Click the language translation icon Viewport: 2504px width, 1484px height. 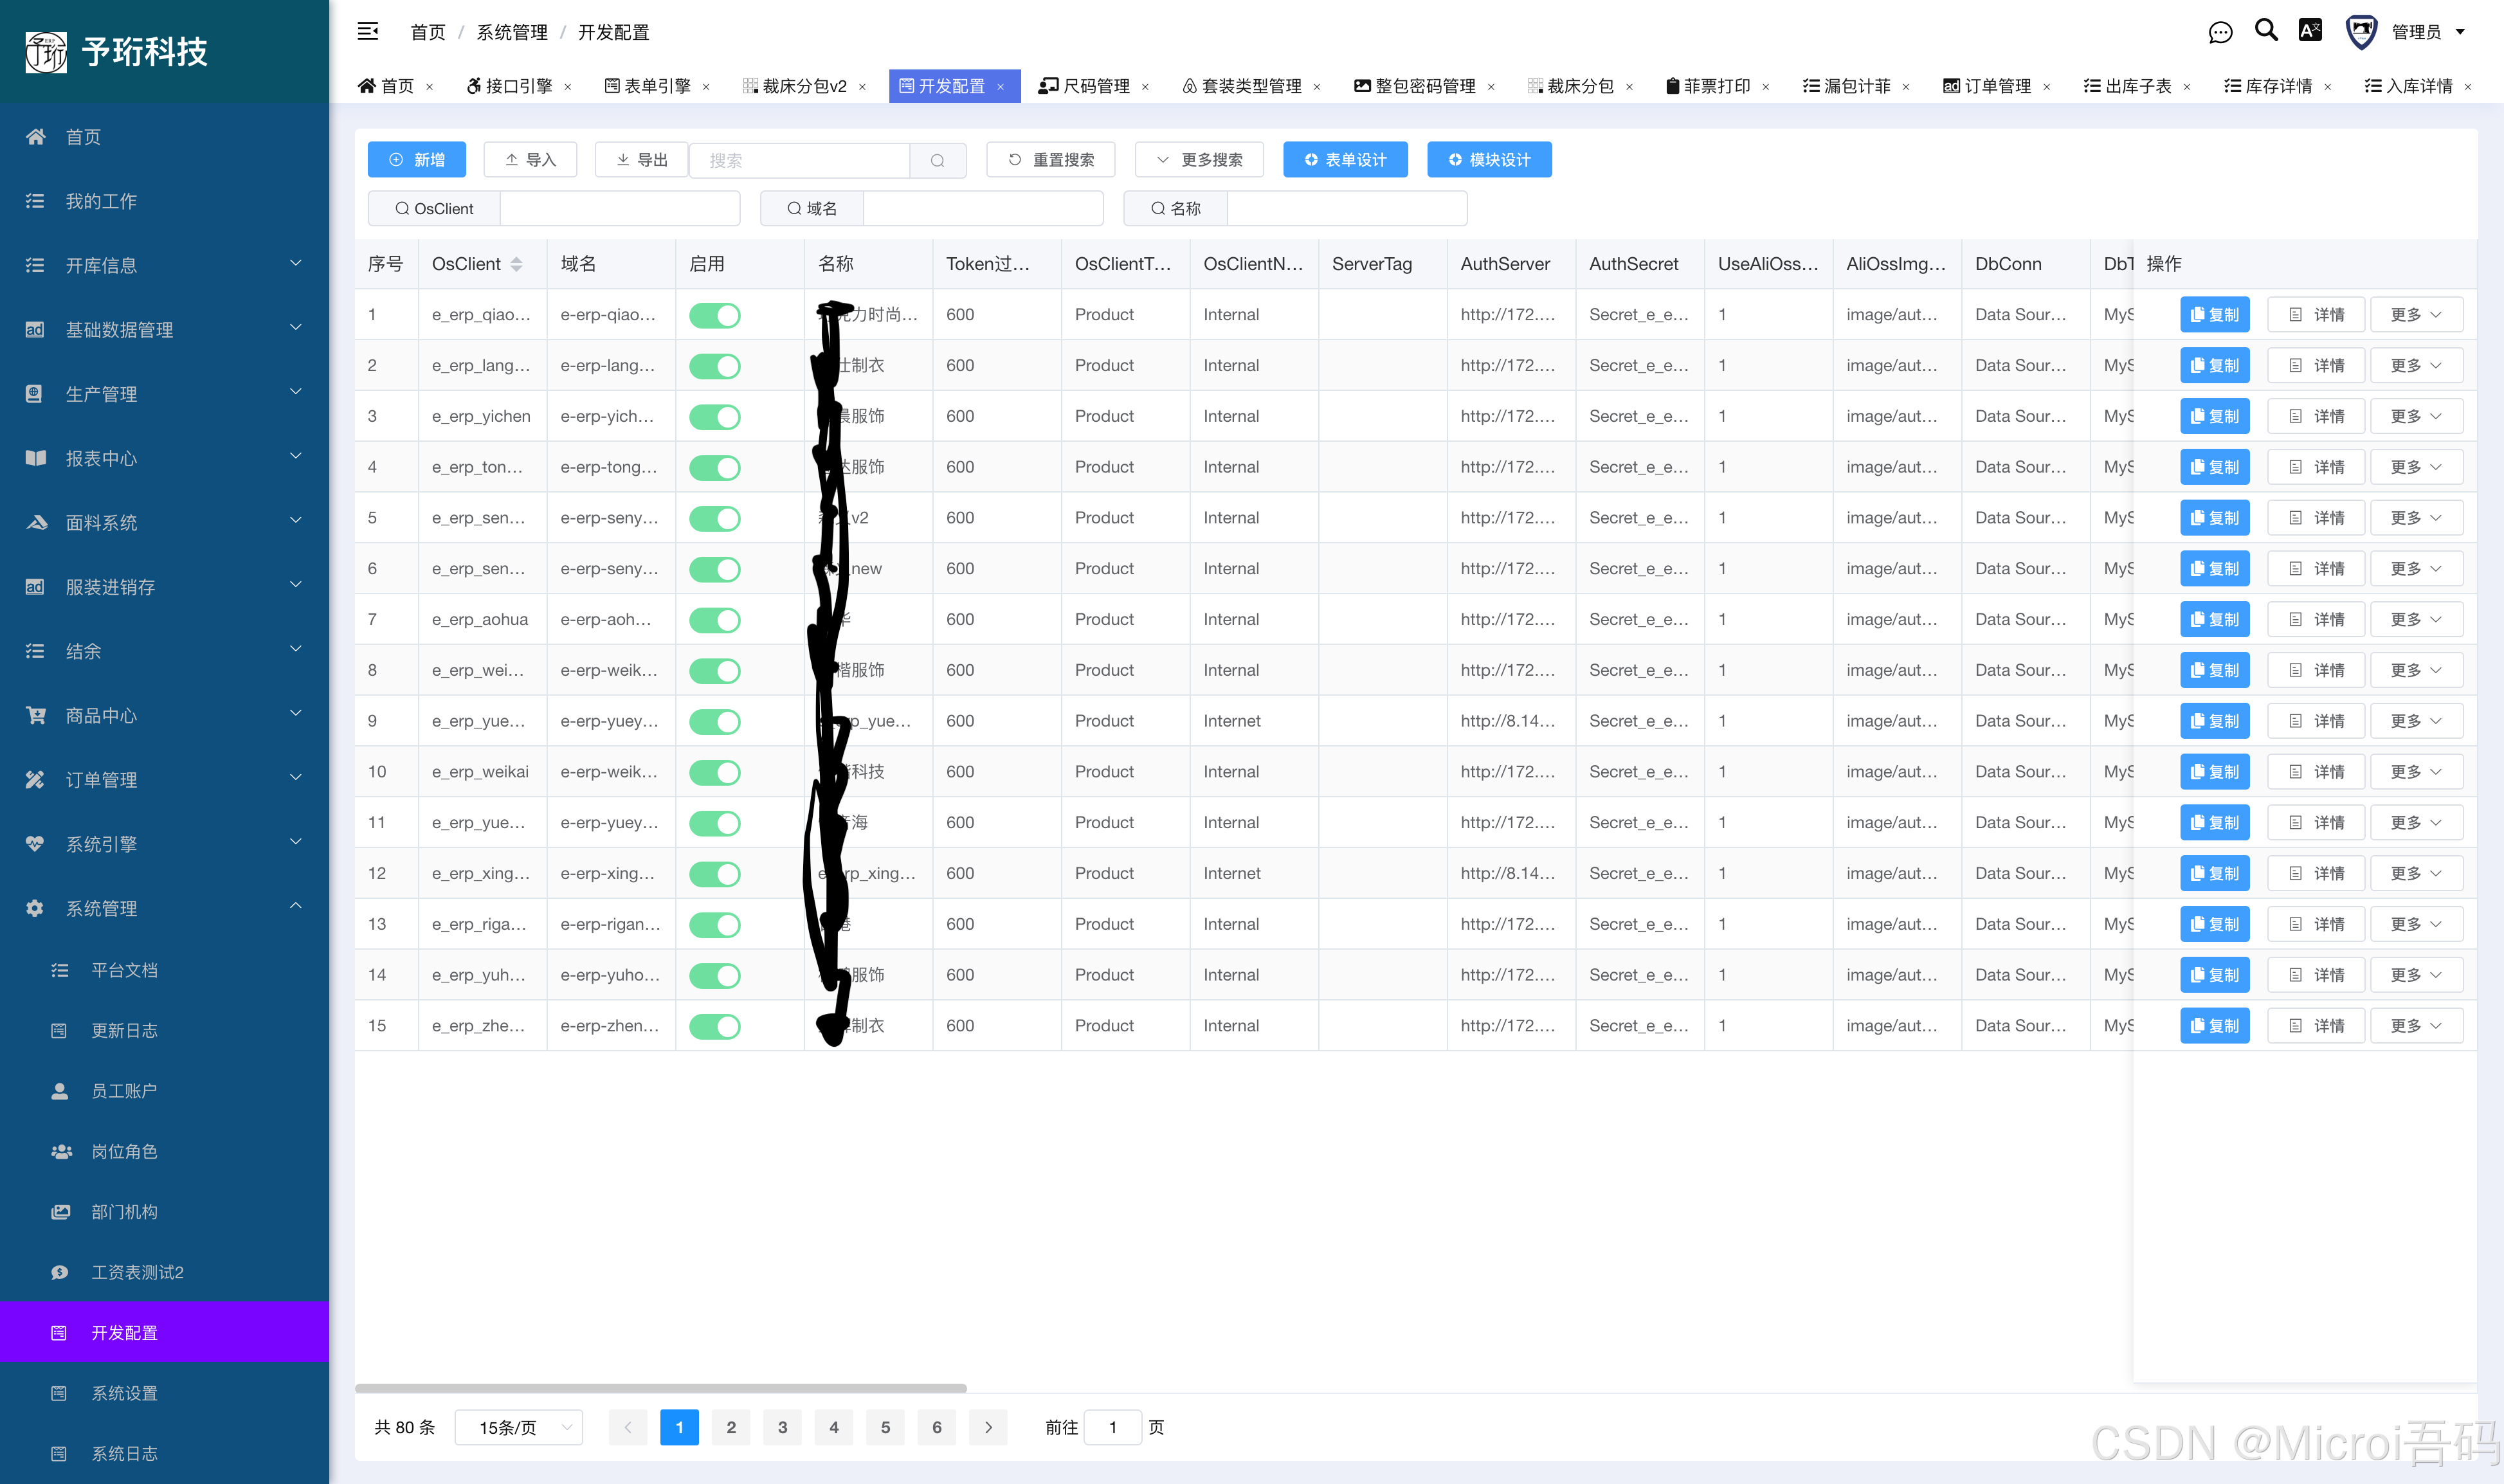click(2310, 31)
